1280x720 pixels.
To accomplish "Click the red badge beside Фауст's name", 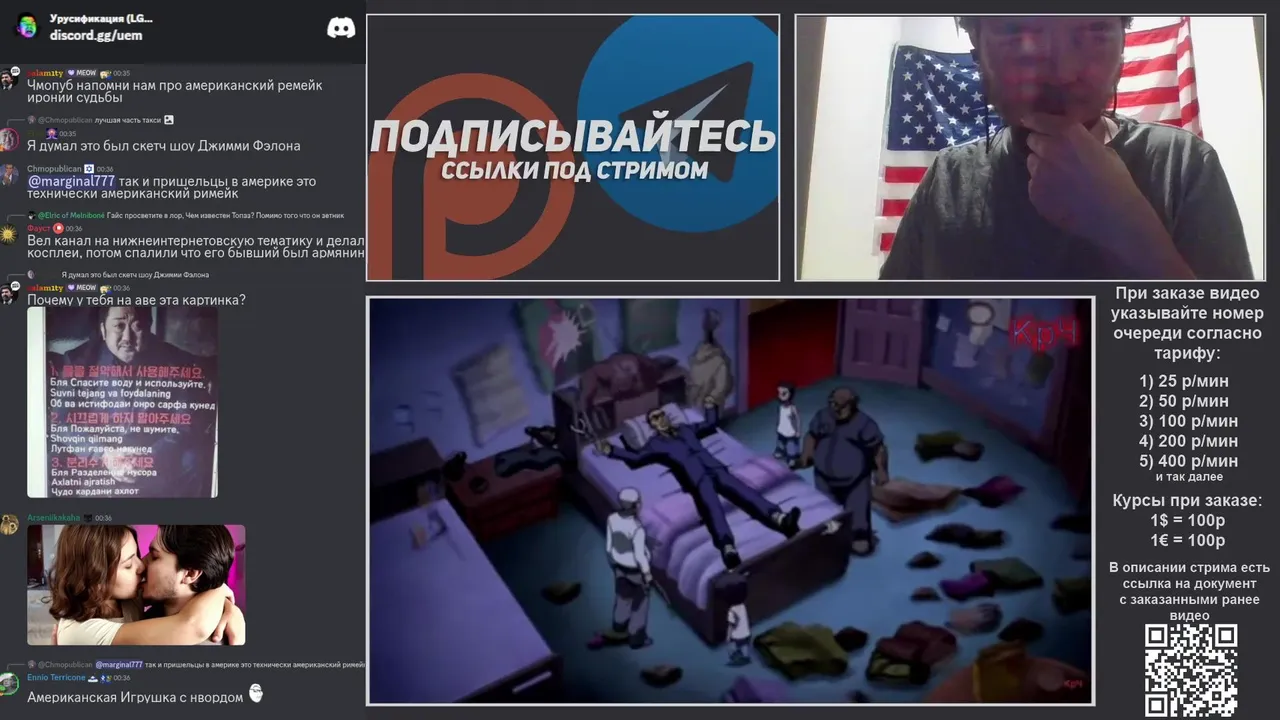I will (x=58, y=228).
